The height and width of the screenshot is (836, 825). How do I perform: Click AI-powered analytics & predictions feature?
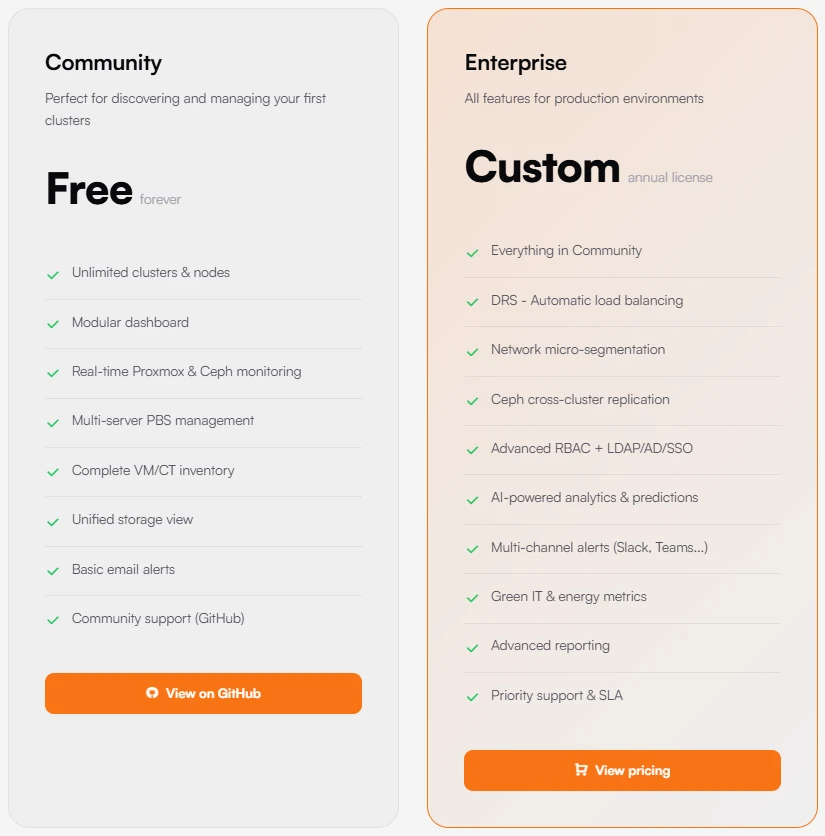point(594,497)
